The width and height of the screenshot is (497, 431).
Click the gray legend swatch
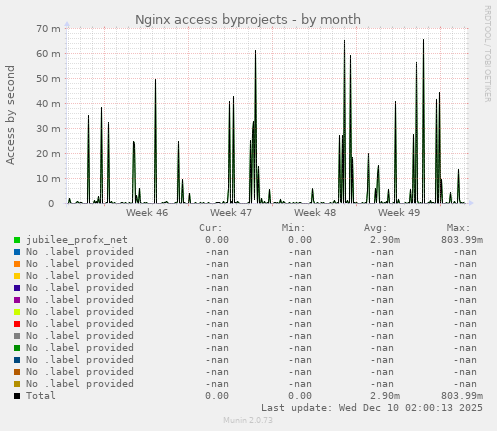(17, 336)
